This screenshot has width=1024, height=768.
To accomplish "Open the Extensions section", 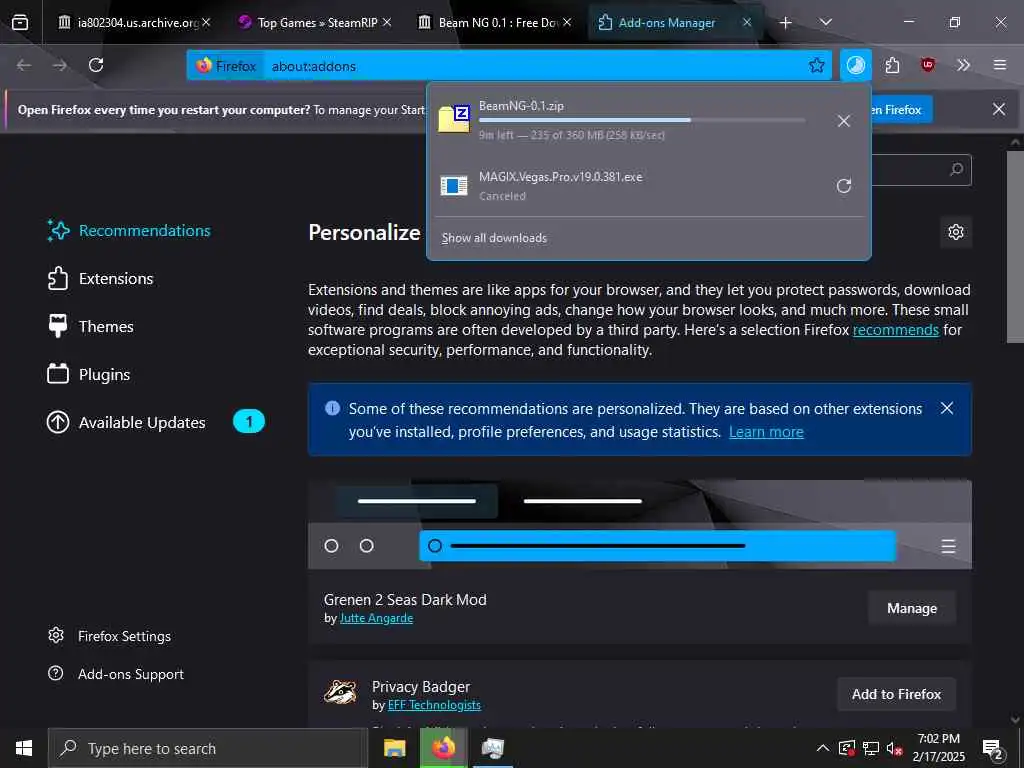I will 100,279.
